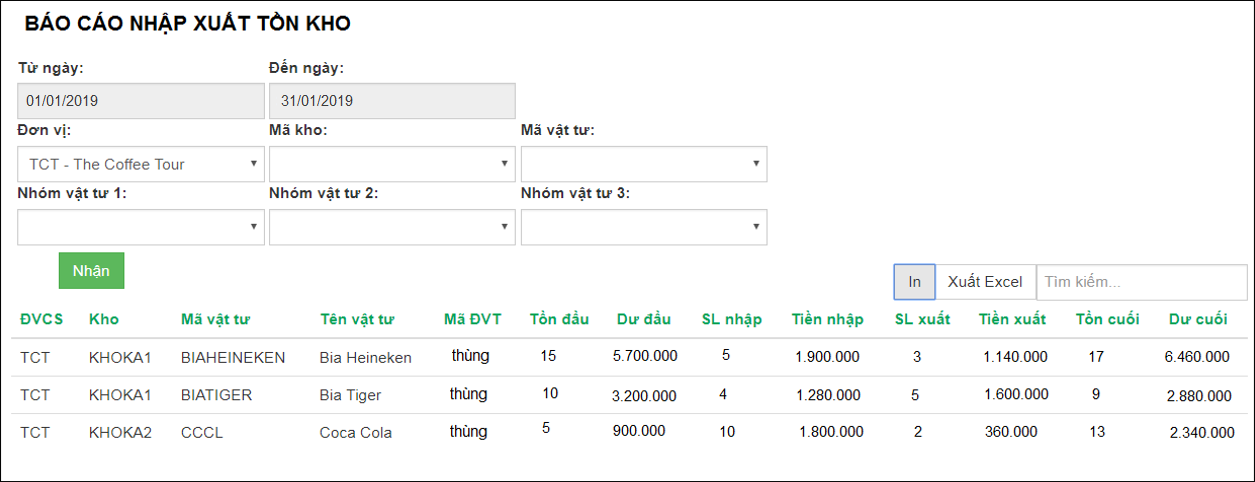Click the green Nhận button
Image resolution: width=1255 pixels, height=482 pixels.
click(x=91, y=271)
